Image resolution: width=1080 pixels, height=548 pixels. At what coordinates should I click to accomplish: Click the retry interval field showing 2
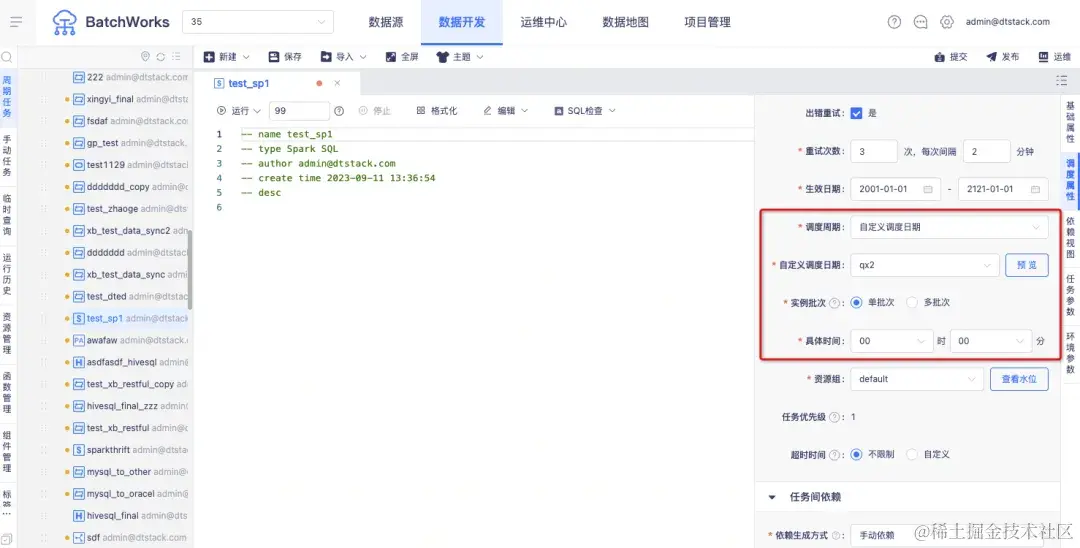pyautogui.click(x=986, y=151)
